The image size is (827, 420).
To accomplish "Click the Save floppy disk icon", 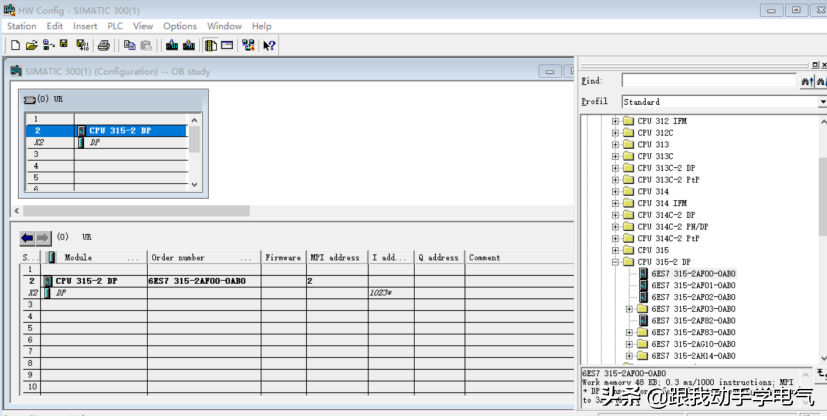I will (x=64, y=44).
